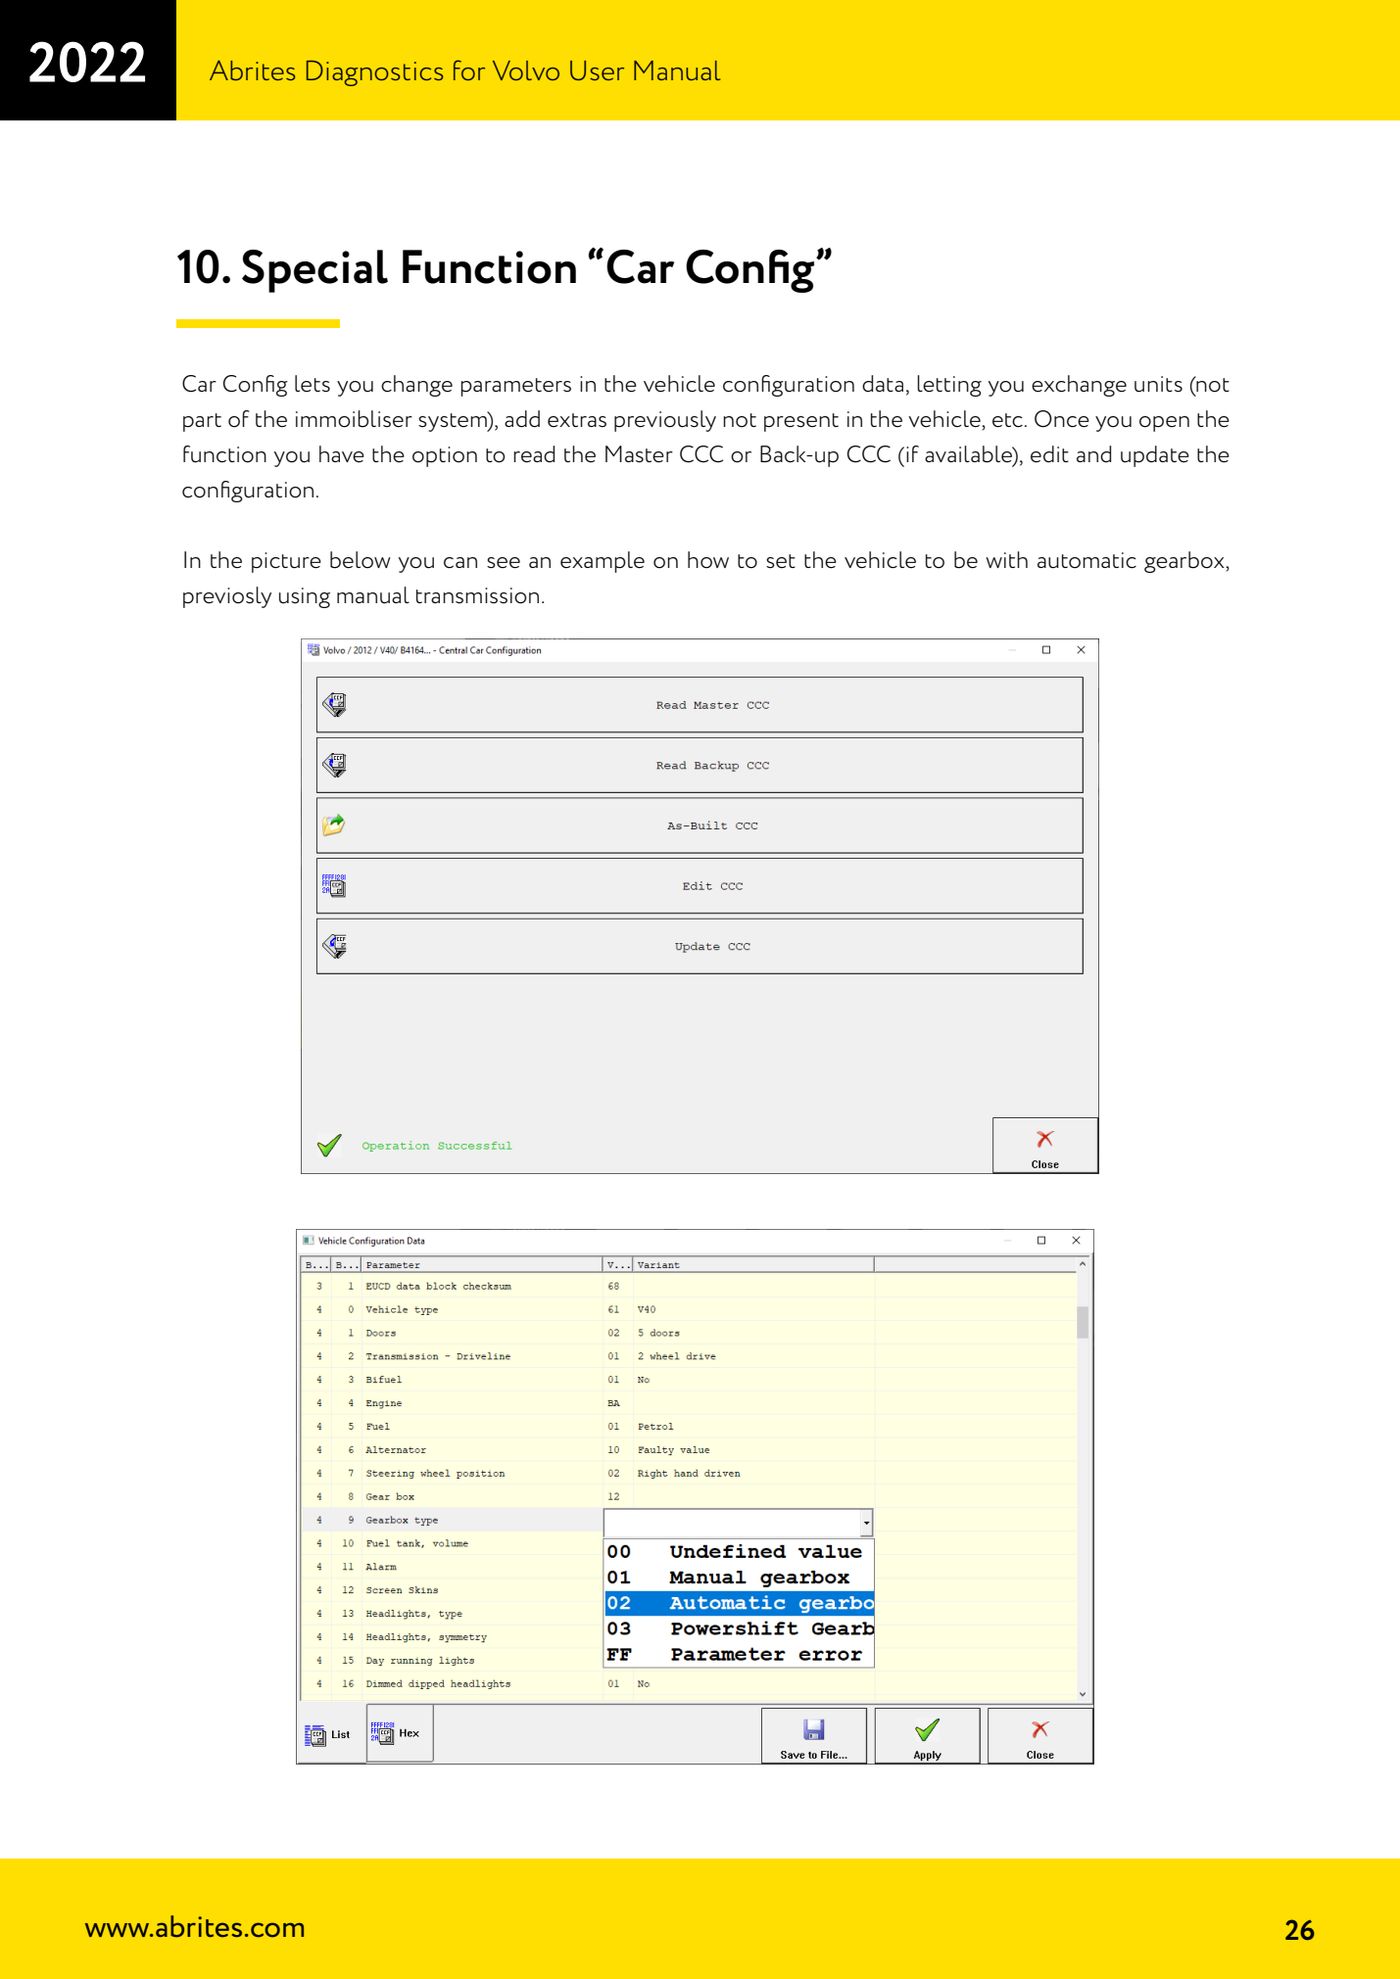Close the Central Car Configuration dialog via Close button
Screen dimensions: 1400x1979
pos(1045,1146)
